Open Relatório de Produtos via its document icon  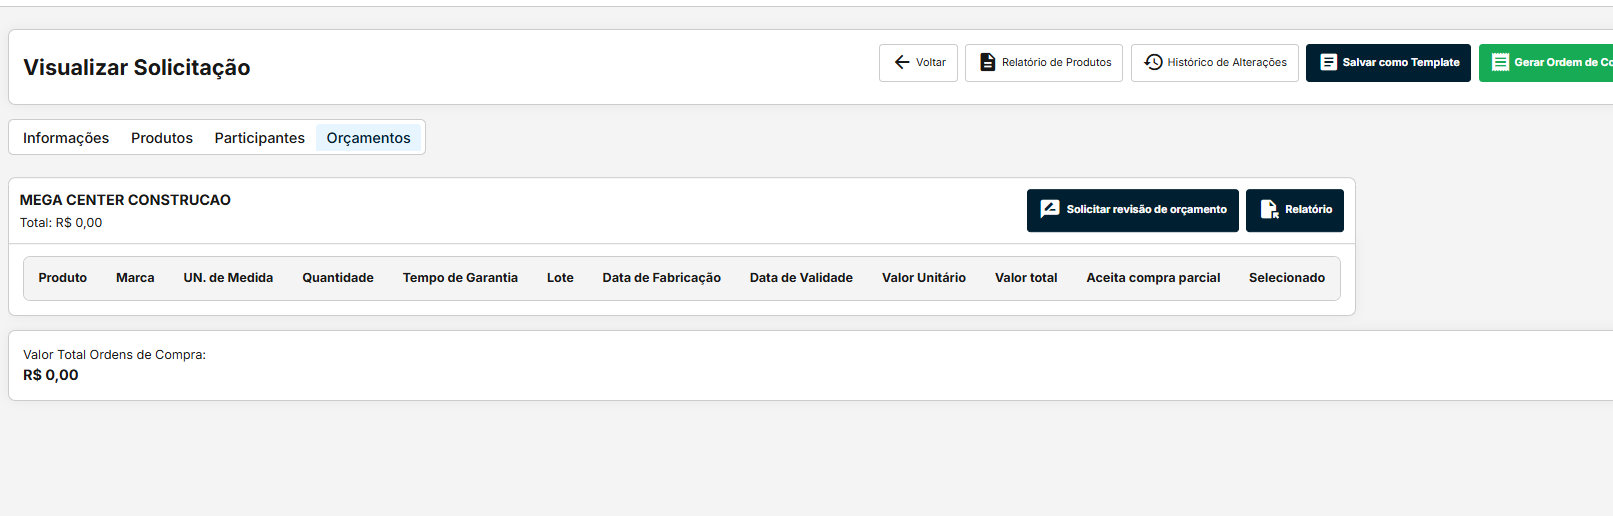coord(987,62)
